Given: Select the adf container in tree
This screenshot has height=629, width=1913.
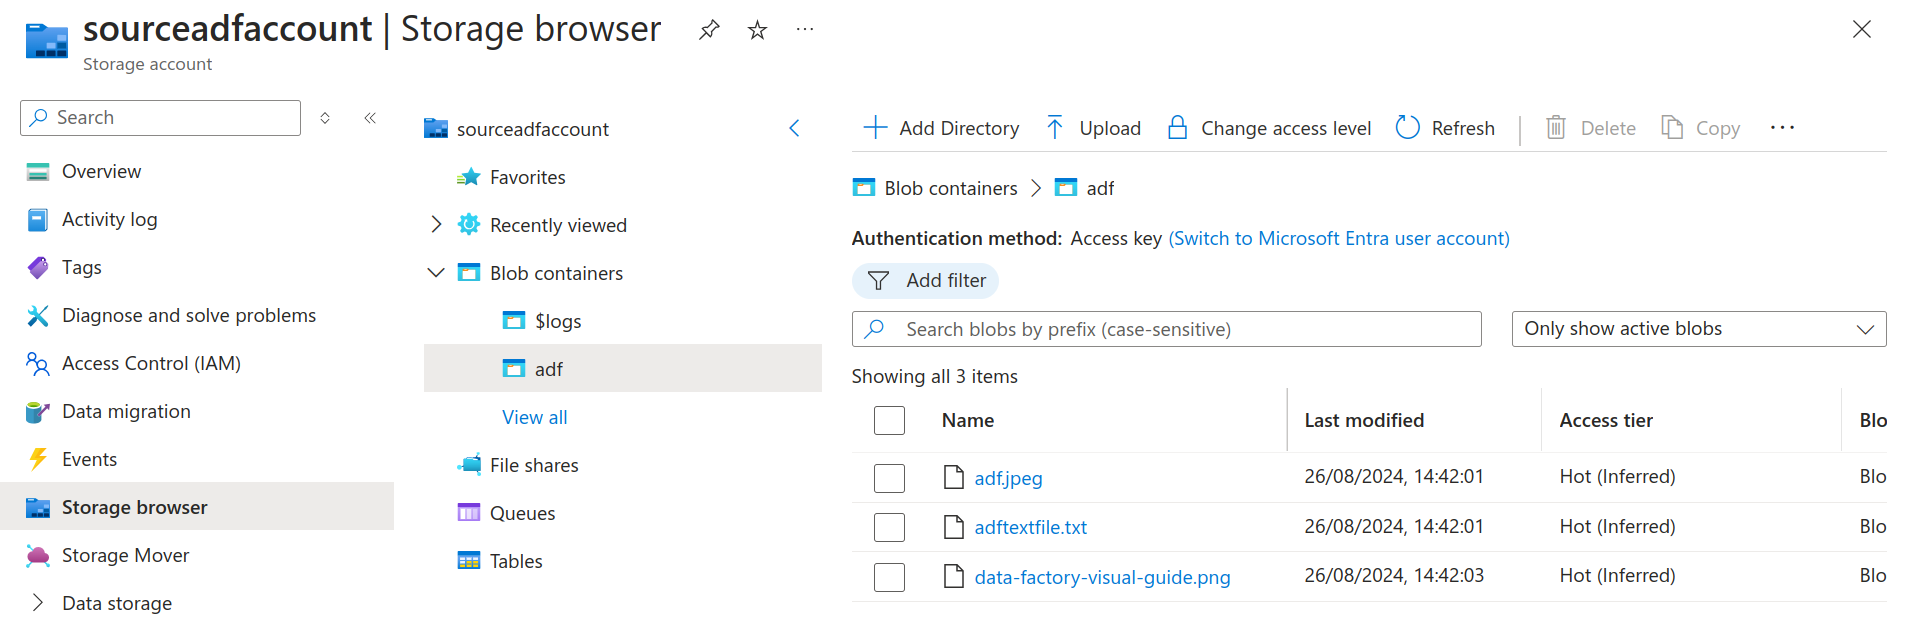Looking at the screenshot, I should (x=622, y=368).
